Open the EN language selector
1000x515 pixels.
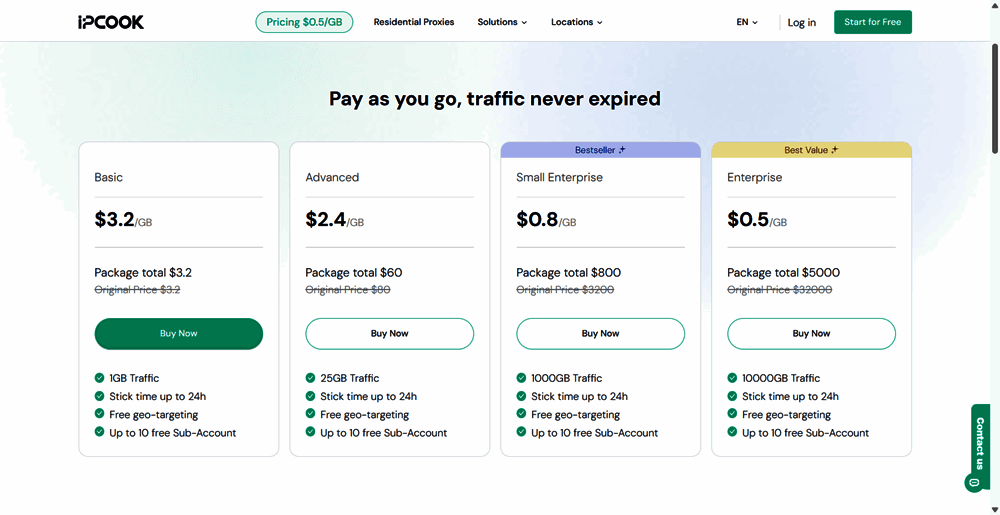pos(747,22)
